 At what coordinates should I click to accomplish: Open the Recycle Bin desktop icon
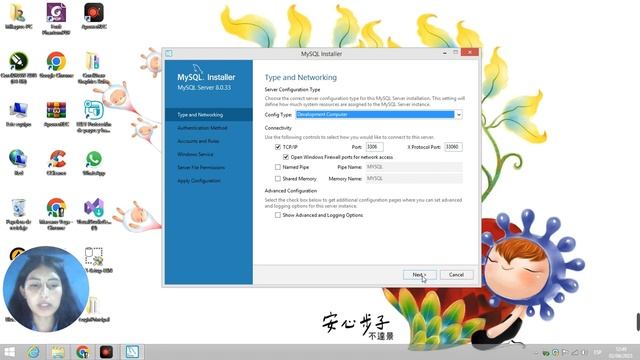(x=18, y=214)
